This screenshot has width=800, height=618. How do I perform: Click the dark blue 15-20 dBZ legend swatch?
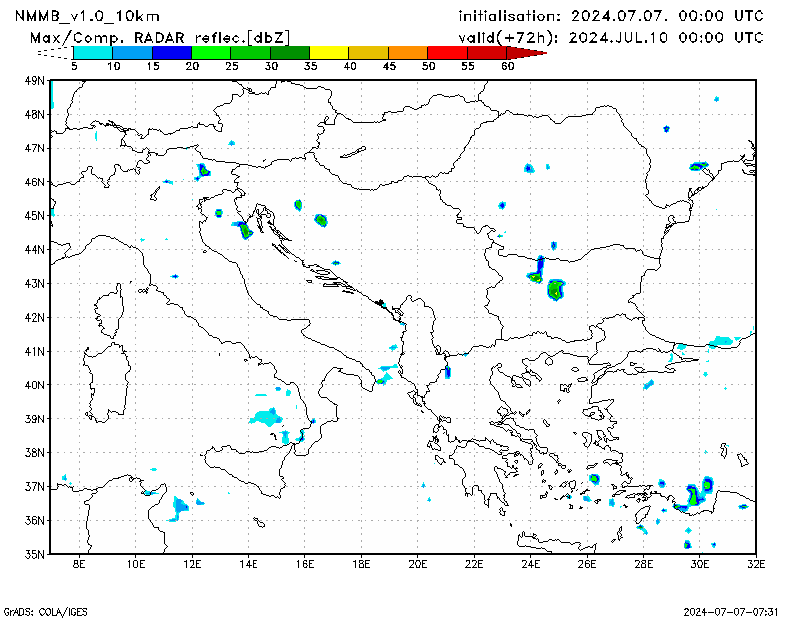[171, 51]
